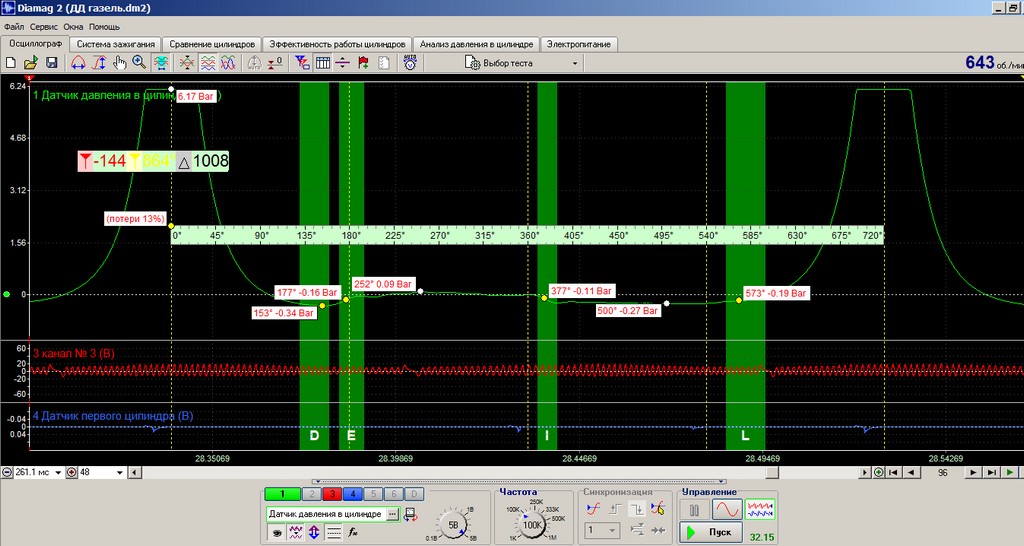Create a new file with blank page icon
The image size is (1024, 546).
tap(10, 63)
